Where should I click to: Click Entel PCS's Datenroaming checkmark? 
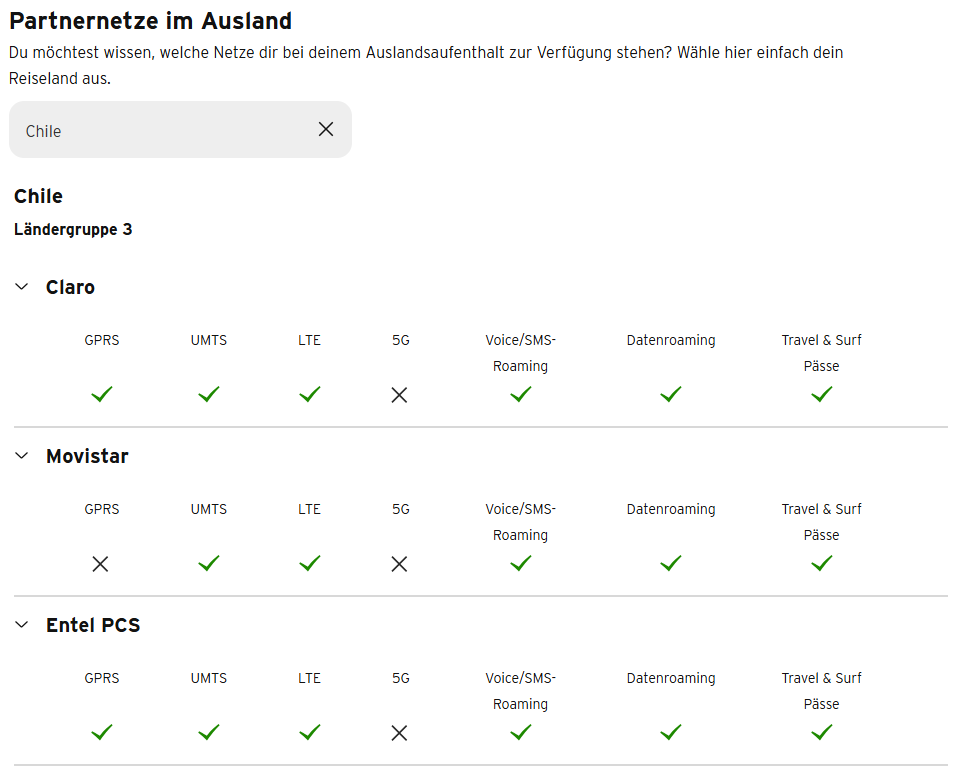tap(671, 733)
